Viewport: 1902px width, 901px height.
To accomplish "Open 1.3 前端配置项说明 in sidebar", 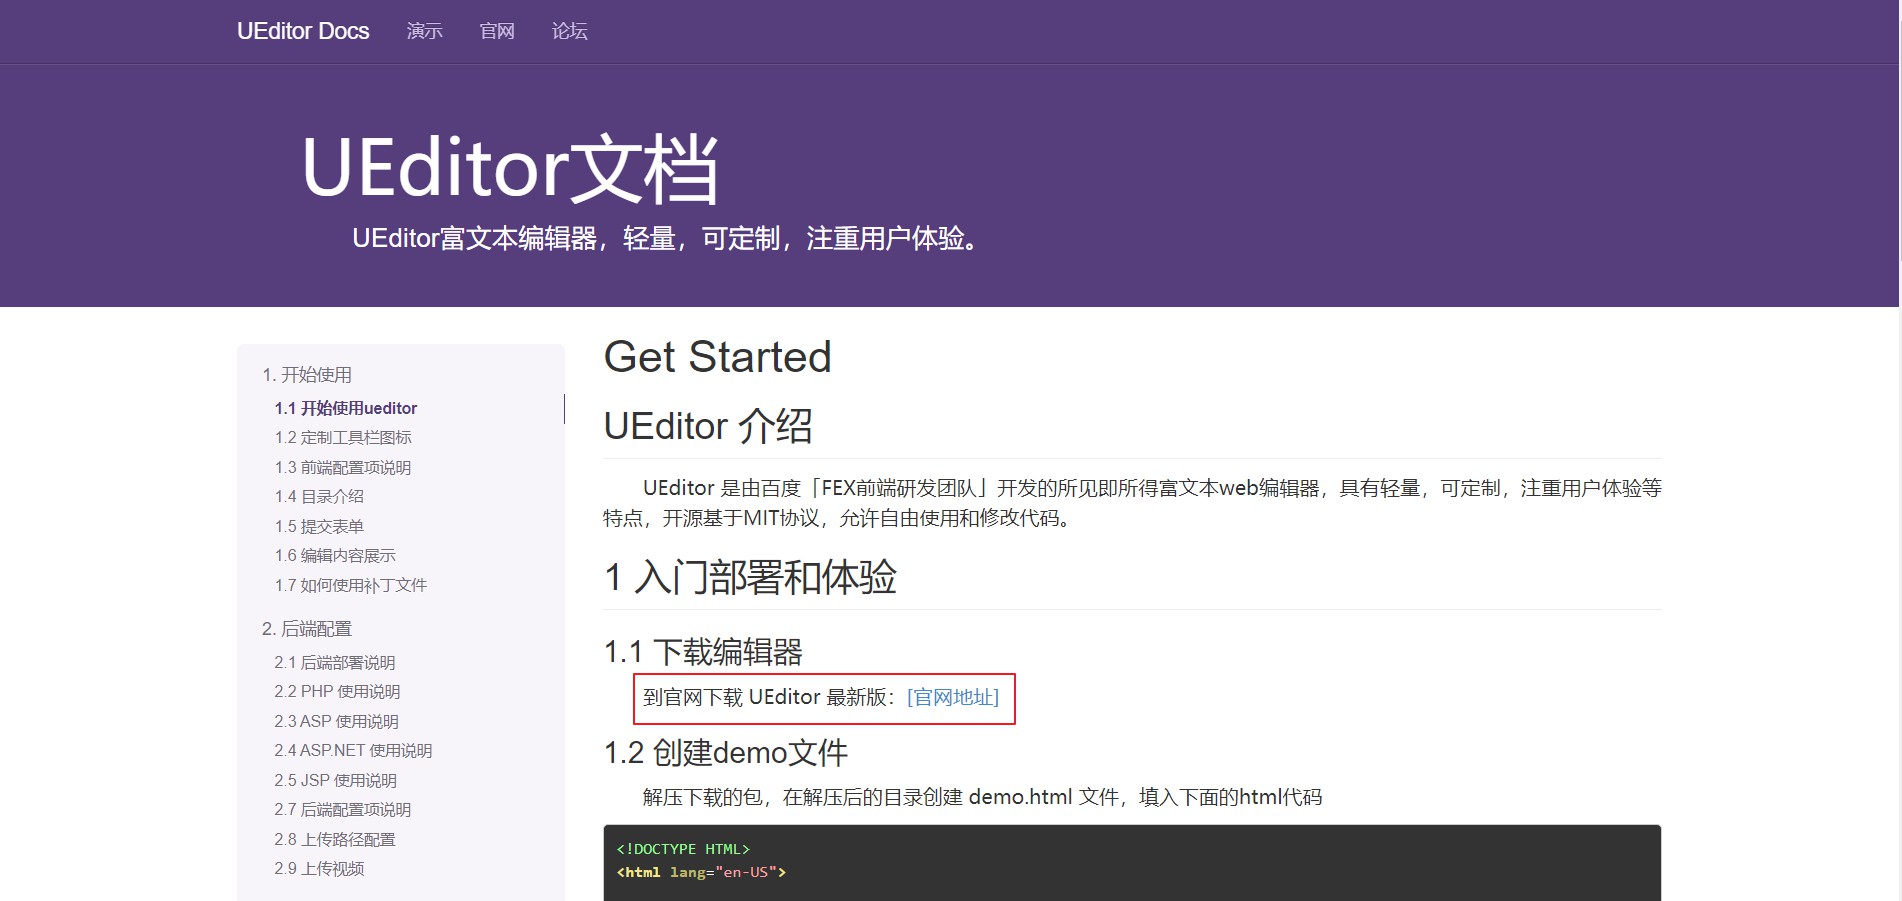I will coord(343,467).
